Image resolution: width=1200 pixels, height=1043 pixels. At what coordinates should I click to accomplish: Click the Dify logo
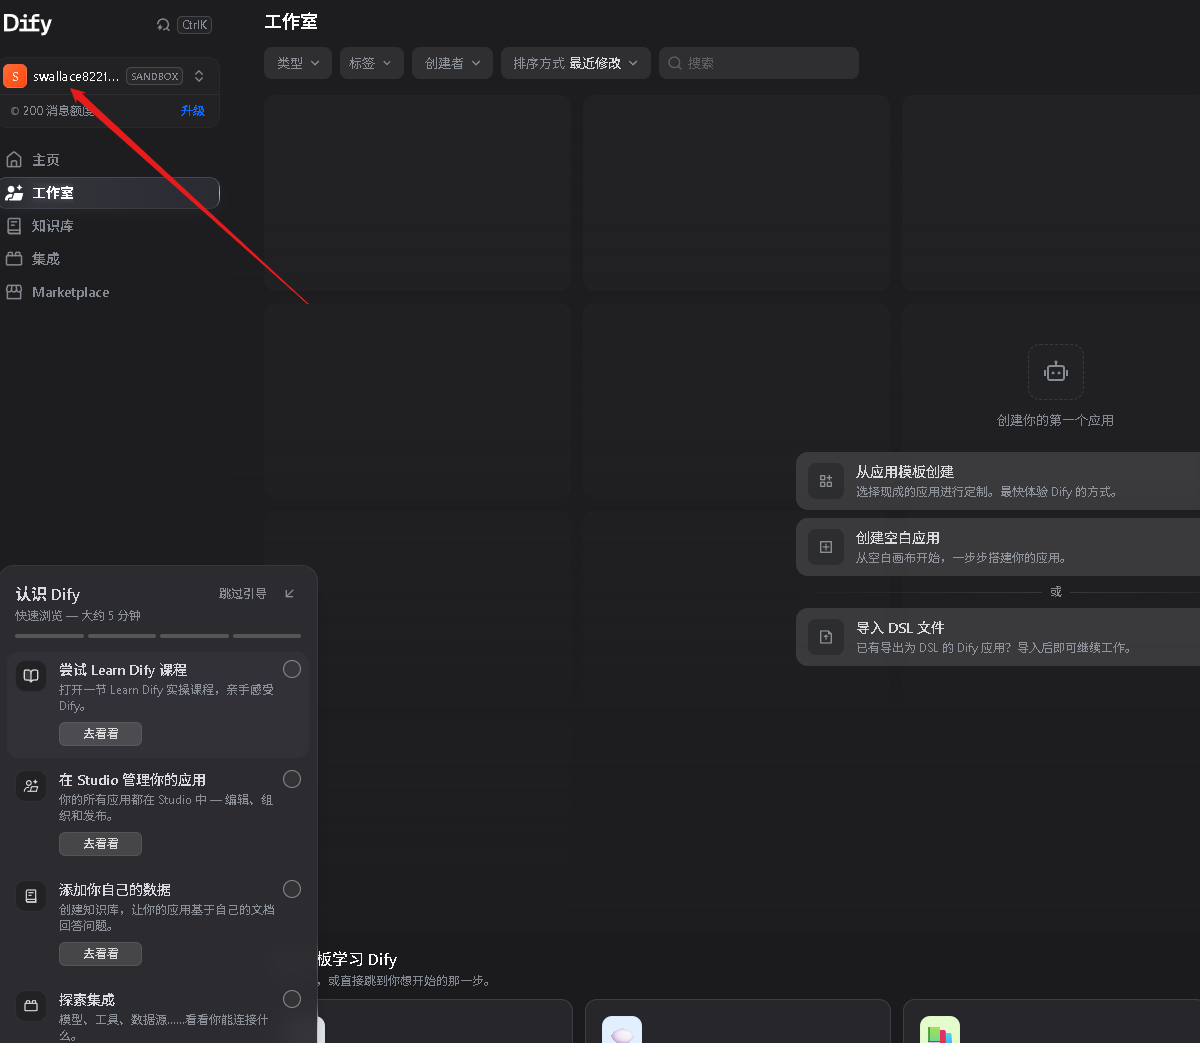(28, 23)
